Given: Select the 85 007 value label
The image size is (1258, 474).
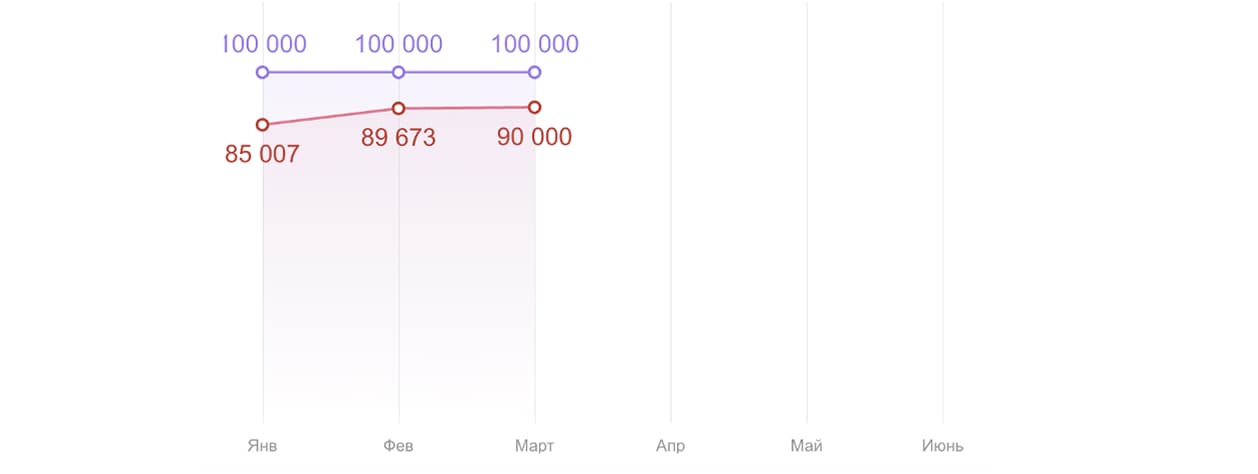Looking at the screenshot, I should pyautogui.click(x=262, y=155).
